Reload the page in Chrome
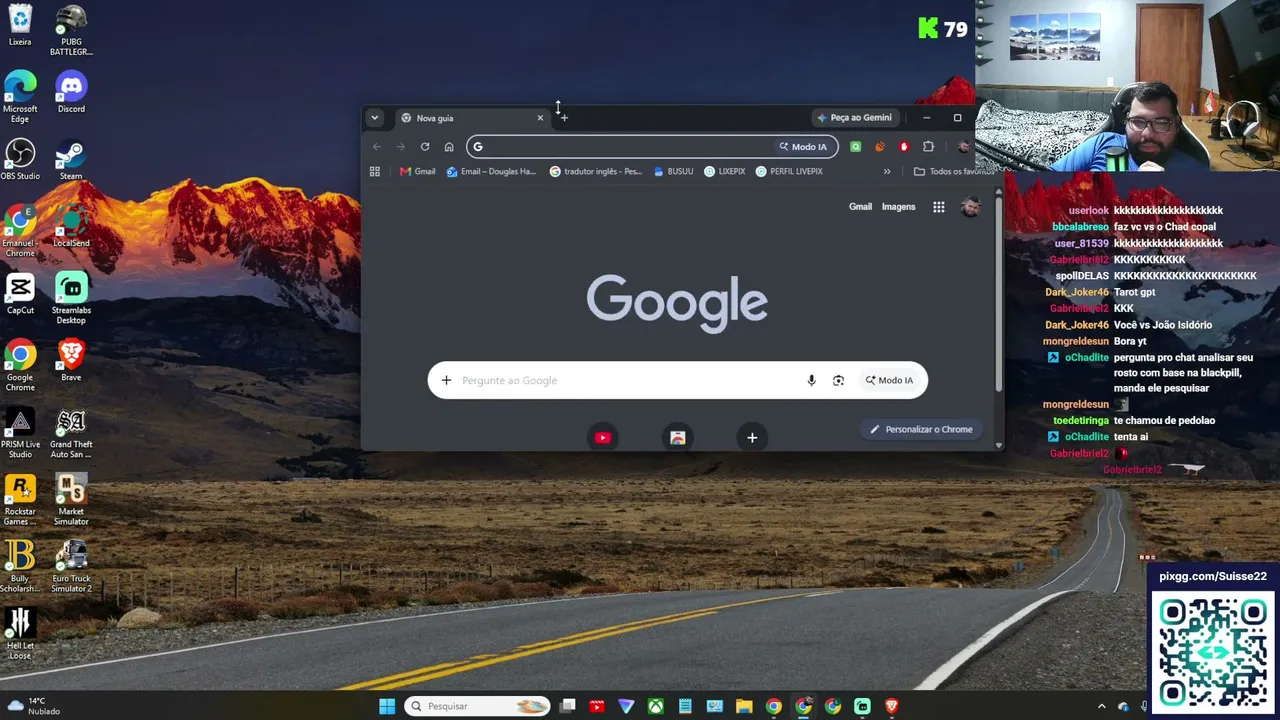The width and height of the screenshot is (1280, 720). click(x=425, y=147)
